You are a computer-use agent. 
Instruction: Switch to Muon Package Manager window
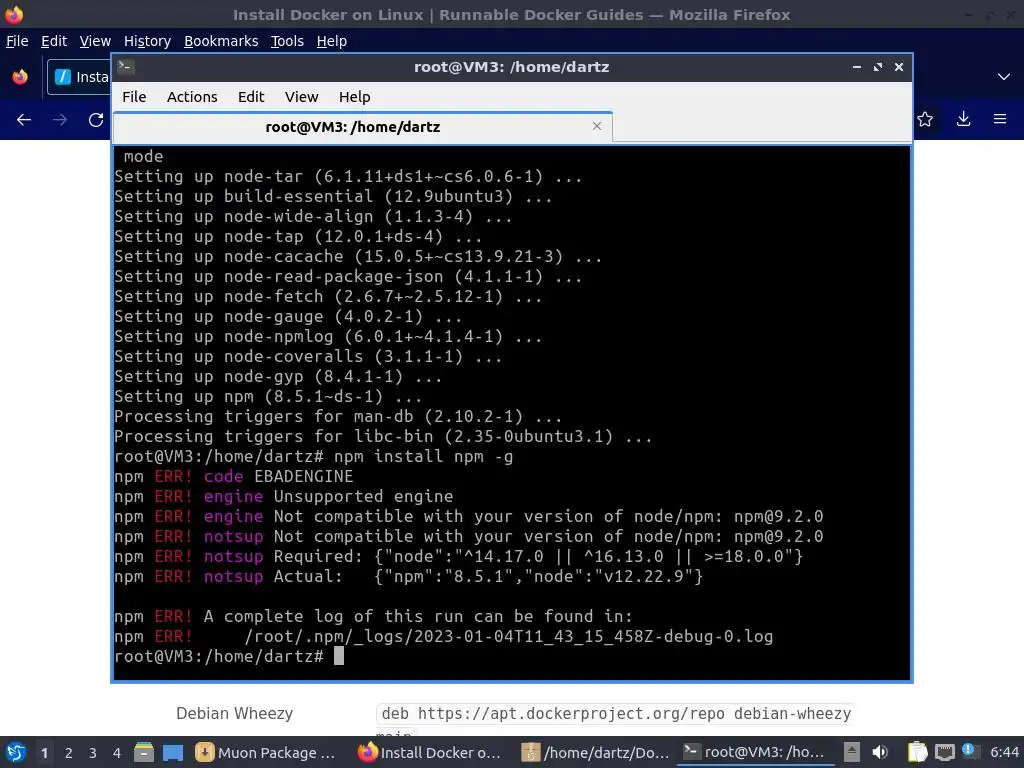coord(266,753)
